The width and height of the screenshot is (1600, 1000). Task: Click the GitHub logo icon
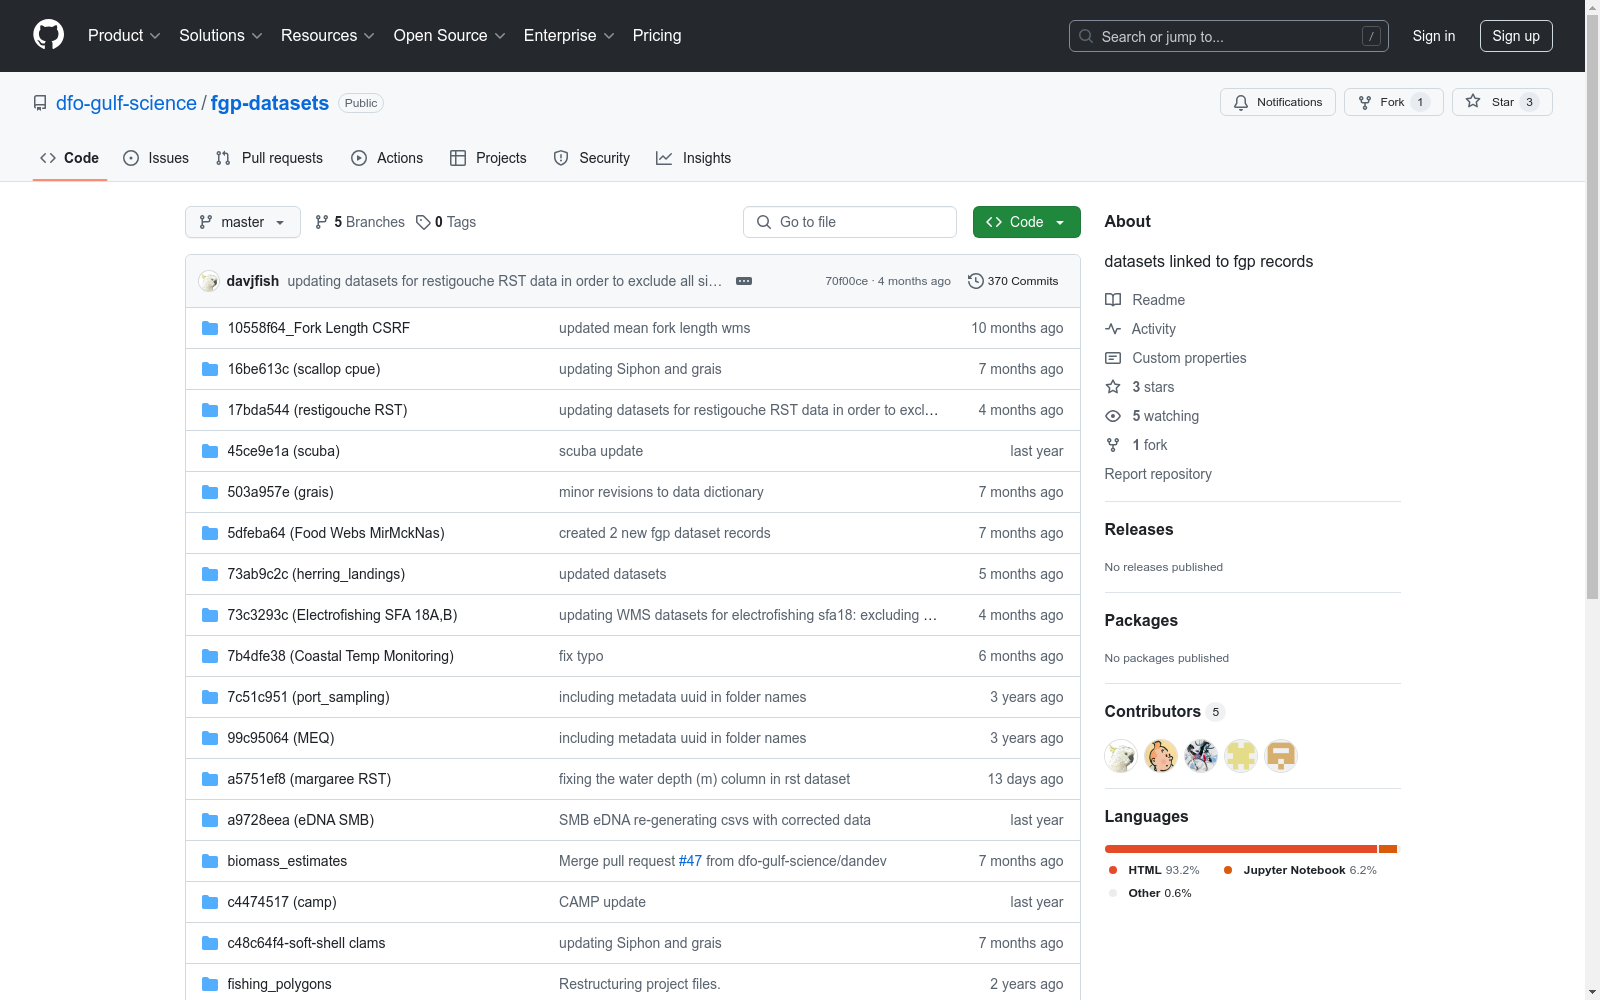[48, 35]
